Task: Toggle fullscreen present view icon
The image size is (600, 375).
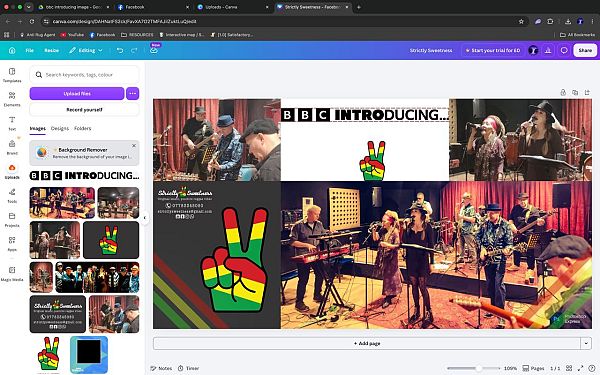Action: [x=580, y=368]
